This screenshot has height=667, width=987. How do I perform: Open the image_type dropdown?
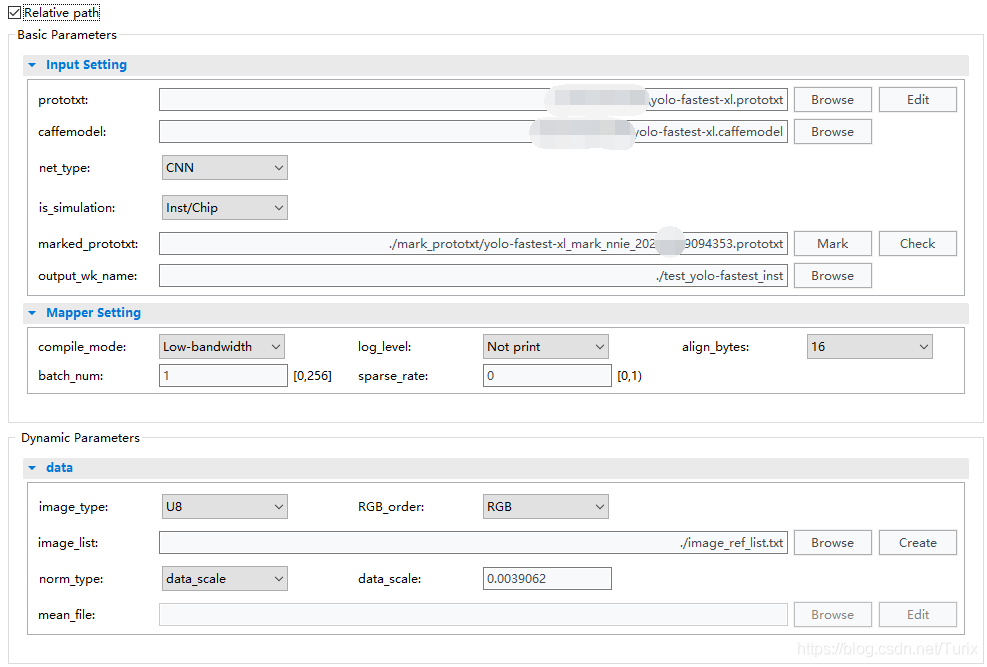coord(225,507)
